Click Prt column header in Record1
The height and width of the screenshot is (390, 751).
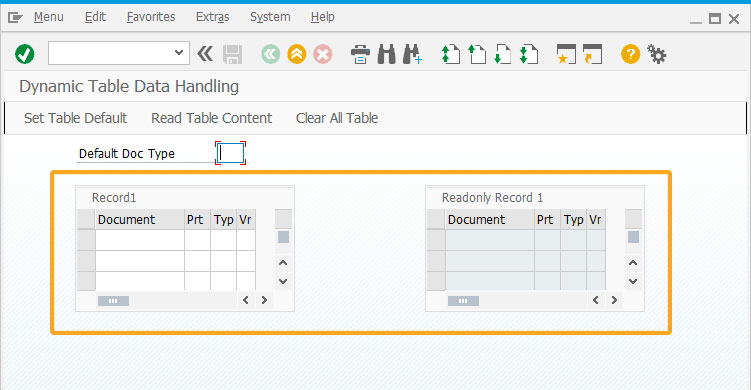197,219
